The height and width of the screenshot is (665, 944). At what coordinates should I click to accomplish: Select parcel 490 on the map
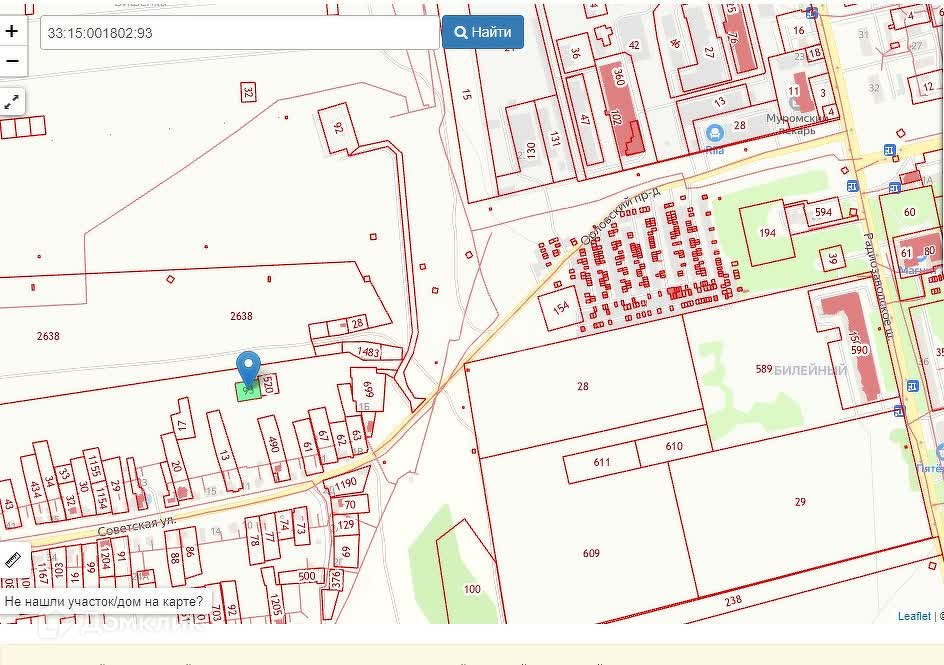273,444
